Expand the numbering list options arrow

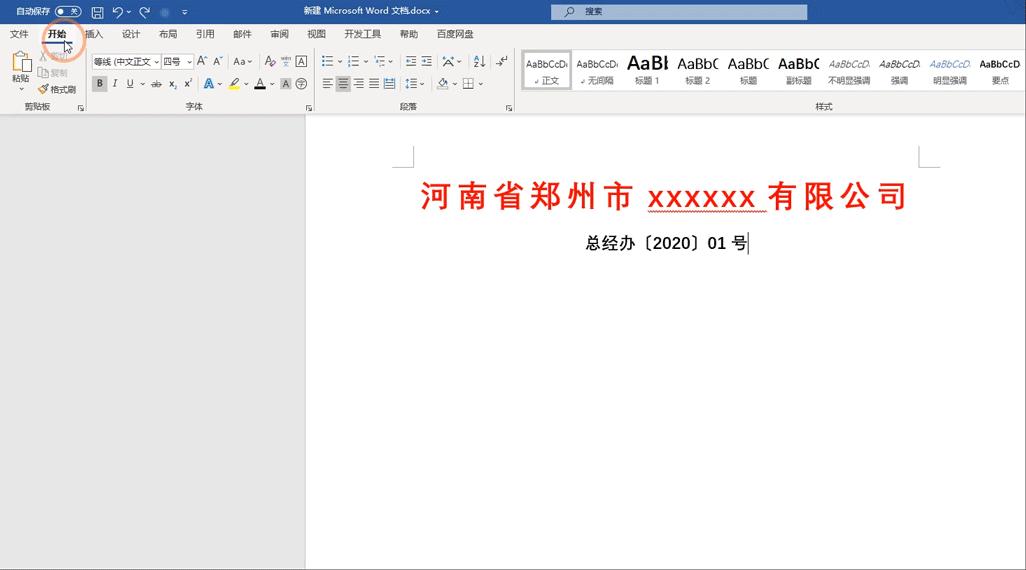pos(365,62)
